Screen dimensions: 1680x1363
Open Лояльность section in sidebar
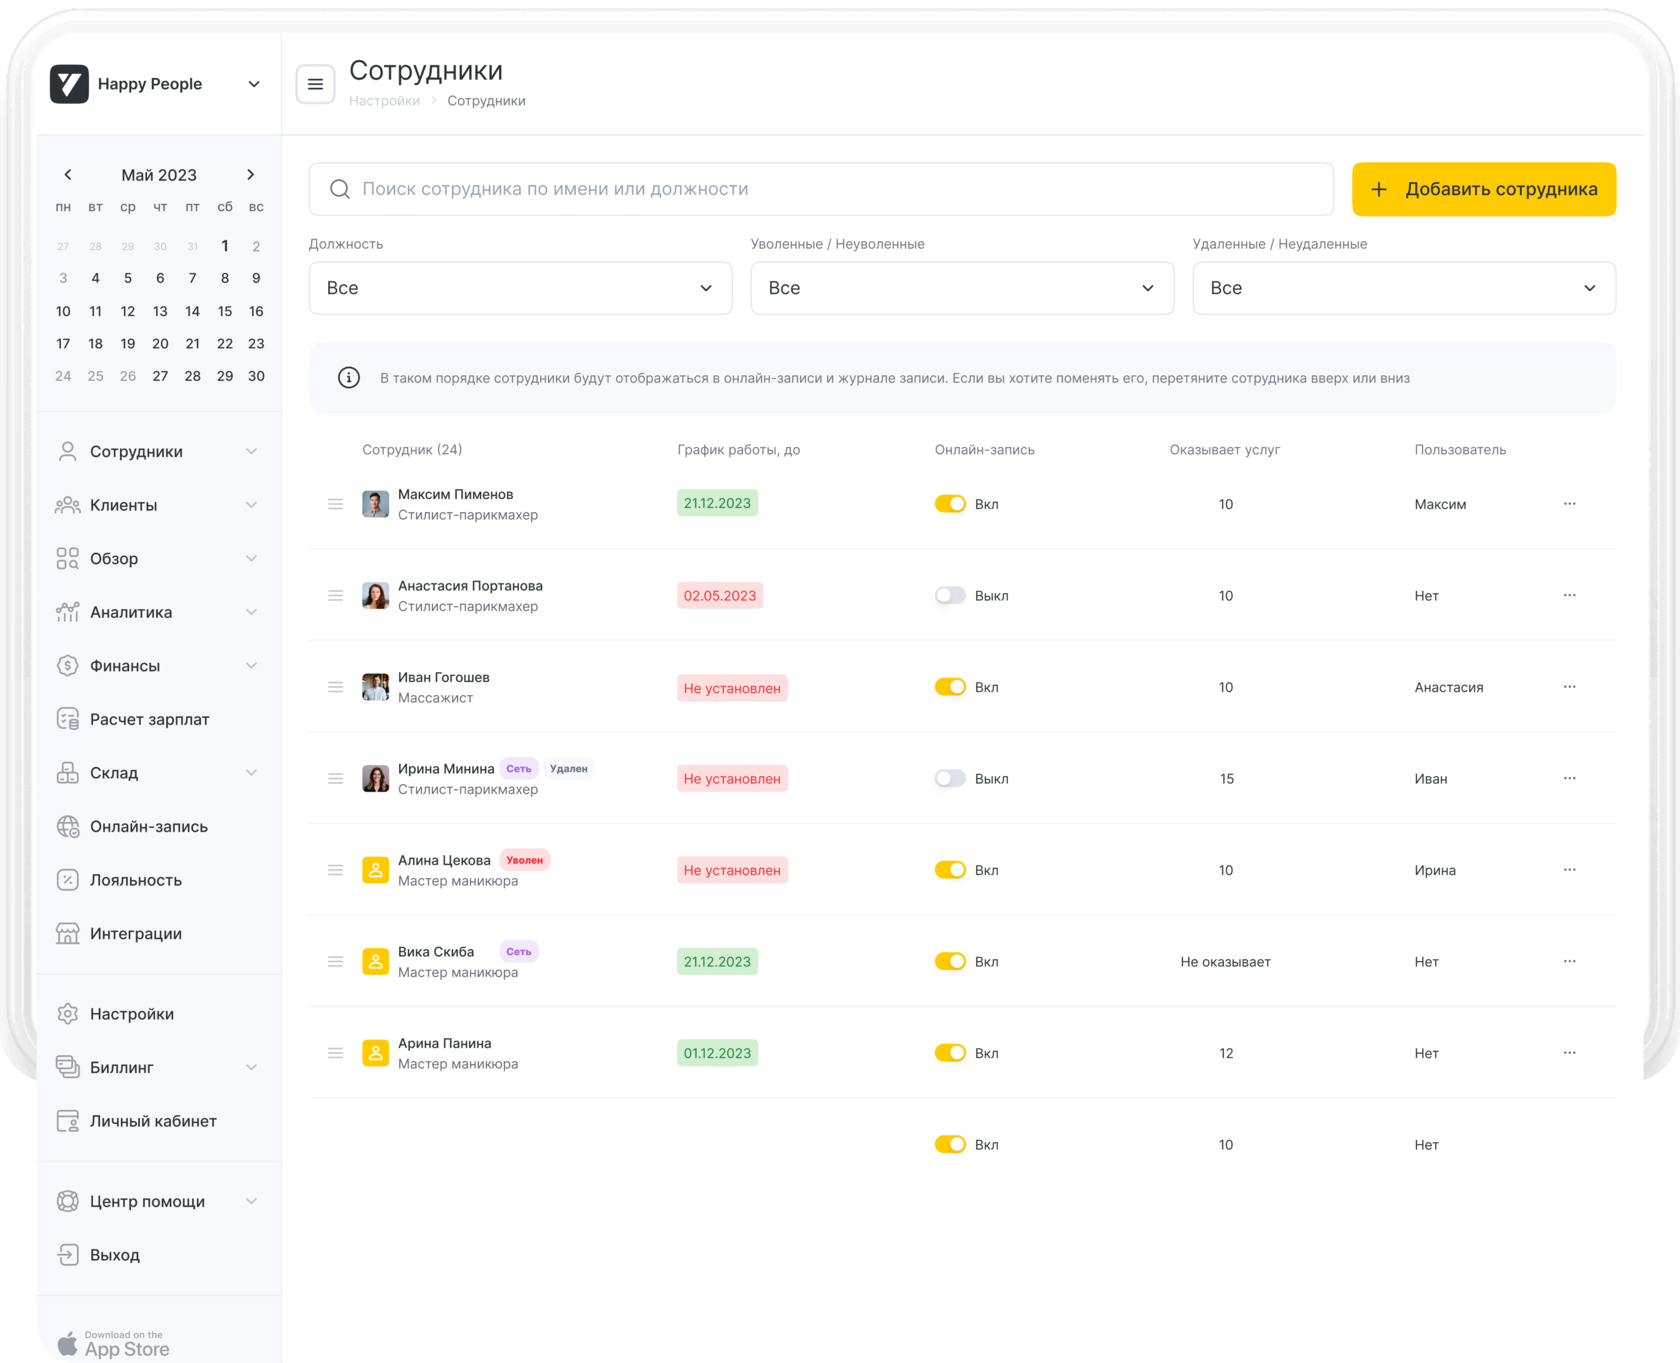coord(136,880)
